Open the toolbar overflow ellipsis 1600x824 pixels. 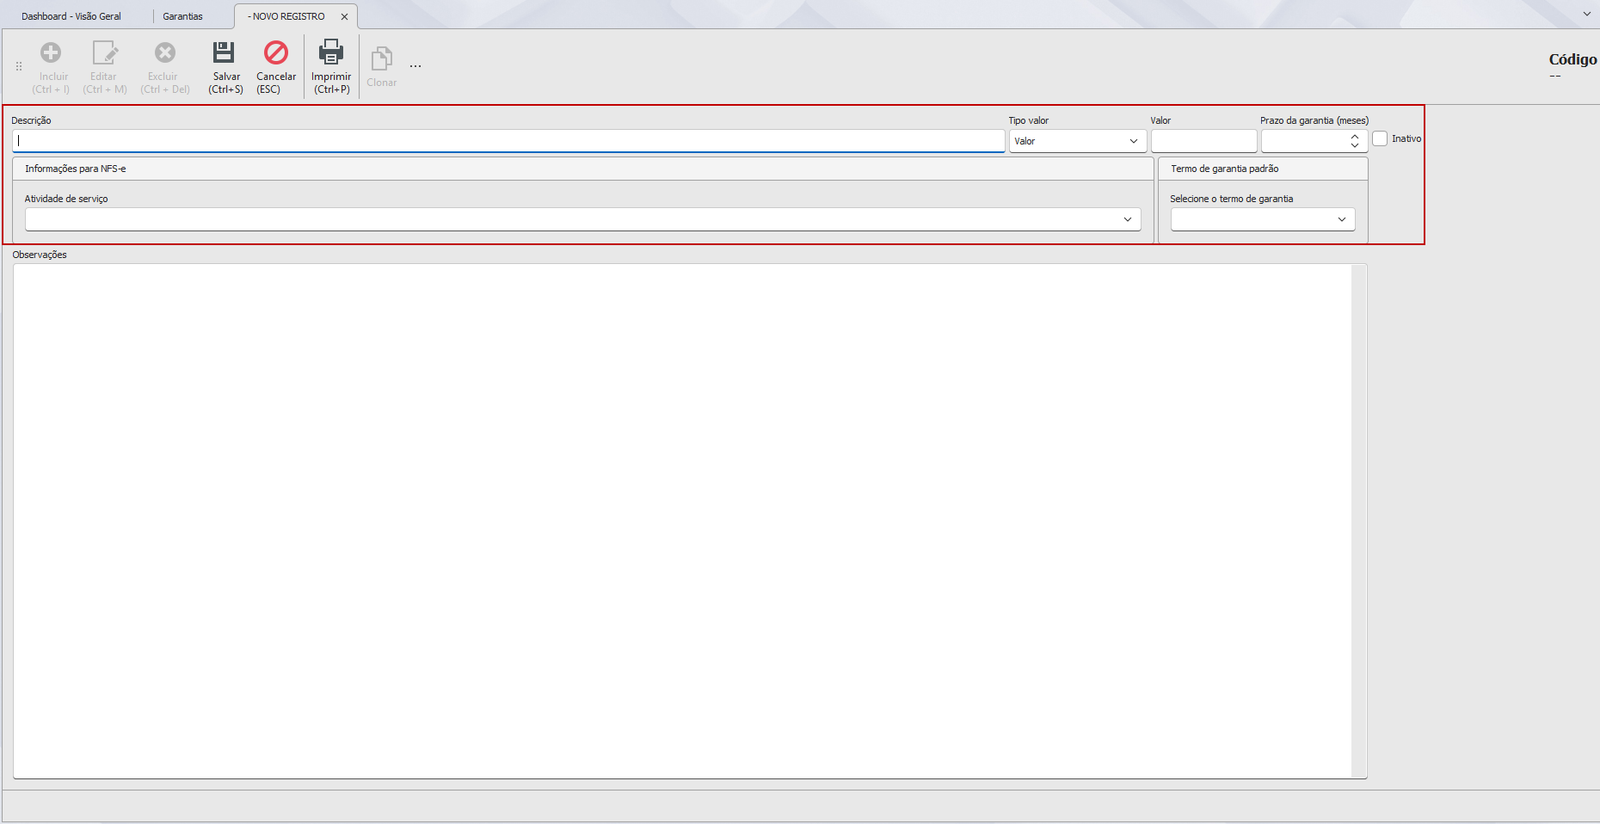(415, 67)
